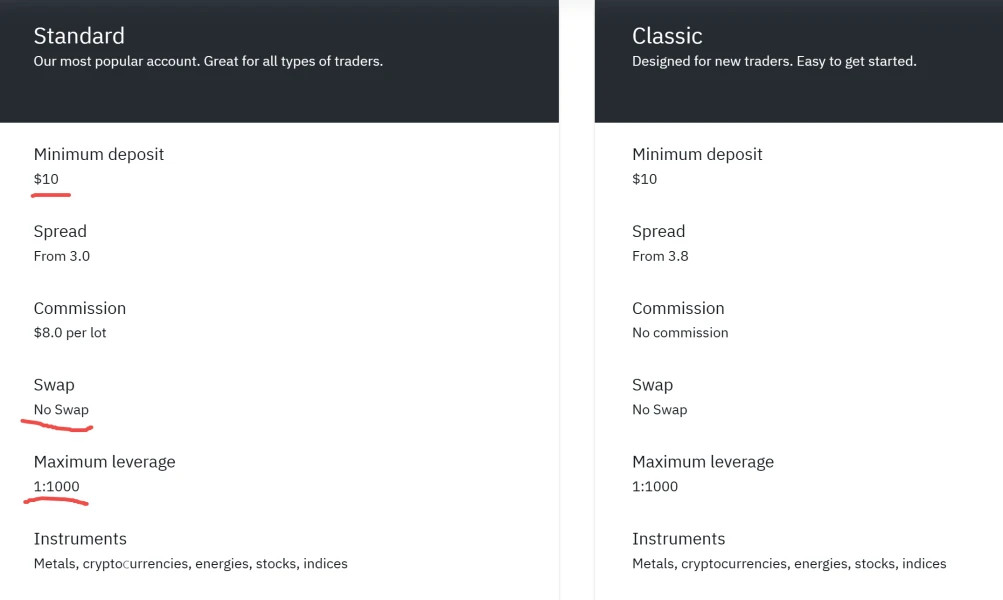Click the Standard account heading
1003x600 pixels.
(x=79, y=36)
